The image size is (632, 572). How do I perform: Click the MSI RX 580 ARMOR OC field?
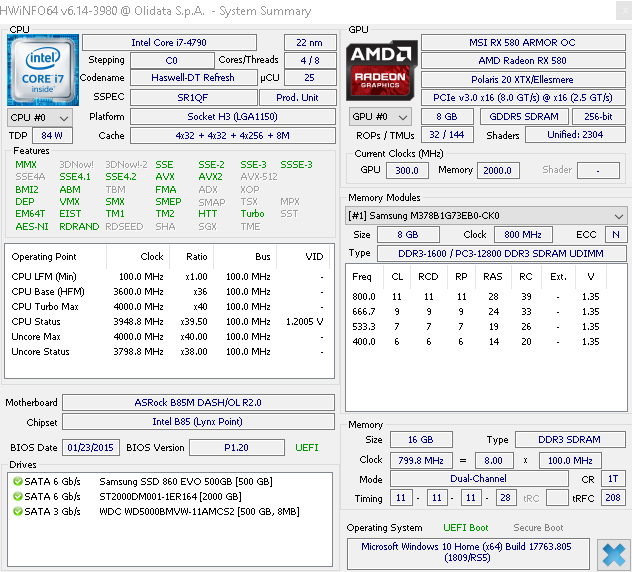tap(523, 42)
